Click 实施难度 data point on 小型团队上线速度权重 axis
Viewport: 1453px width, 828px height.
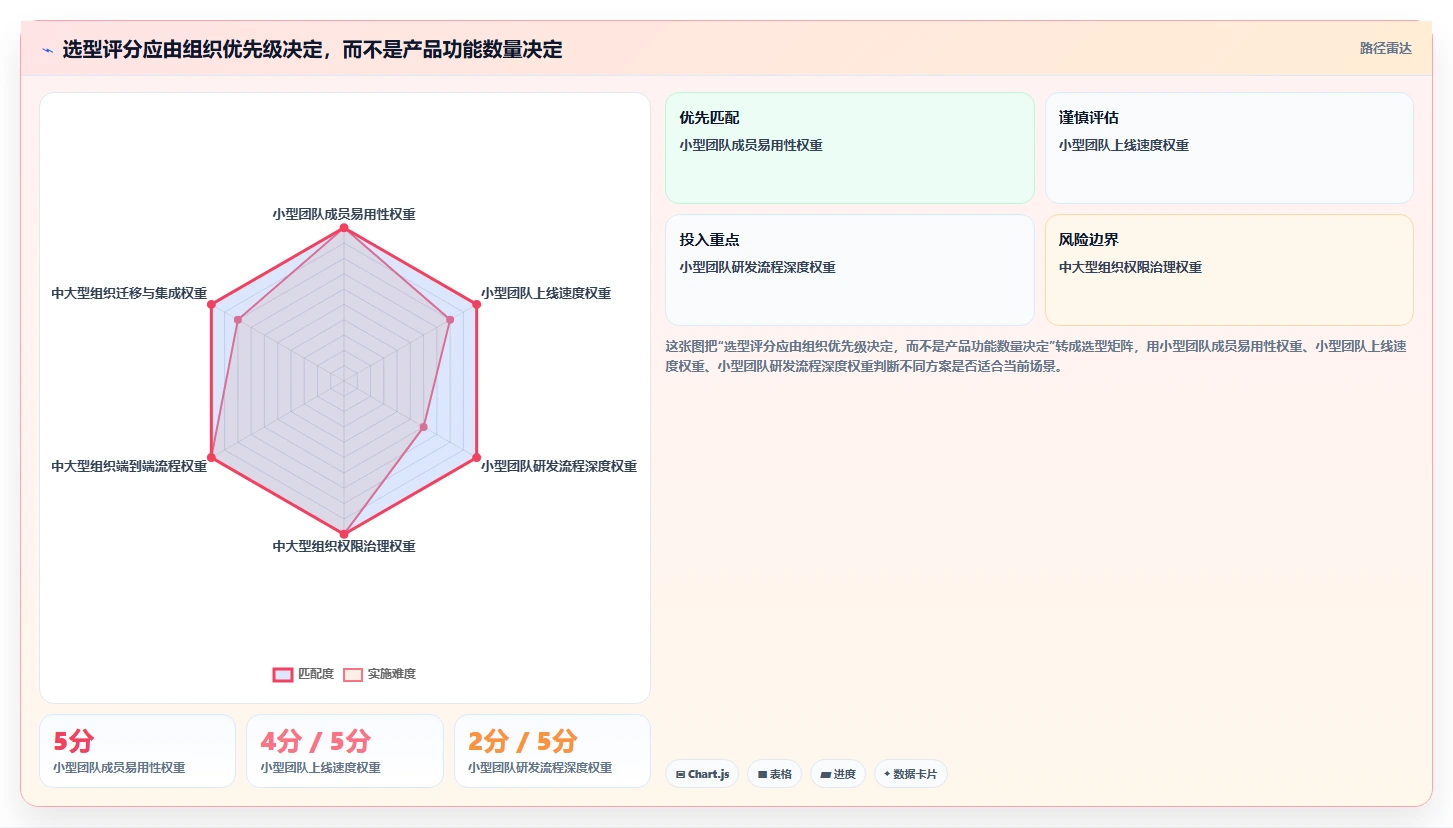pyautogui.click(x=450, y=320)
